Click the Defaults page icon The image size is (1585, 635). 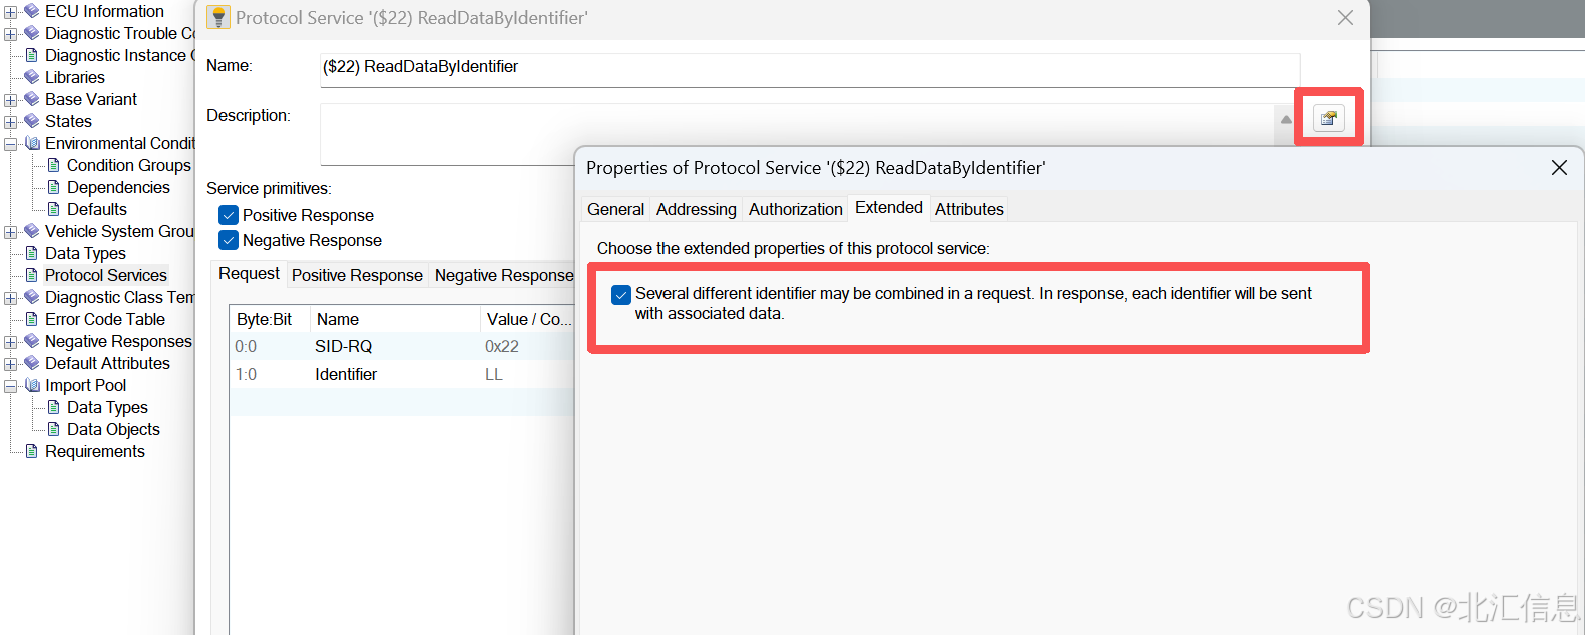click(x=54, y=209)
